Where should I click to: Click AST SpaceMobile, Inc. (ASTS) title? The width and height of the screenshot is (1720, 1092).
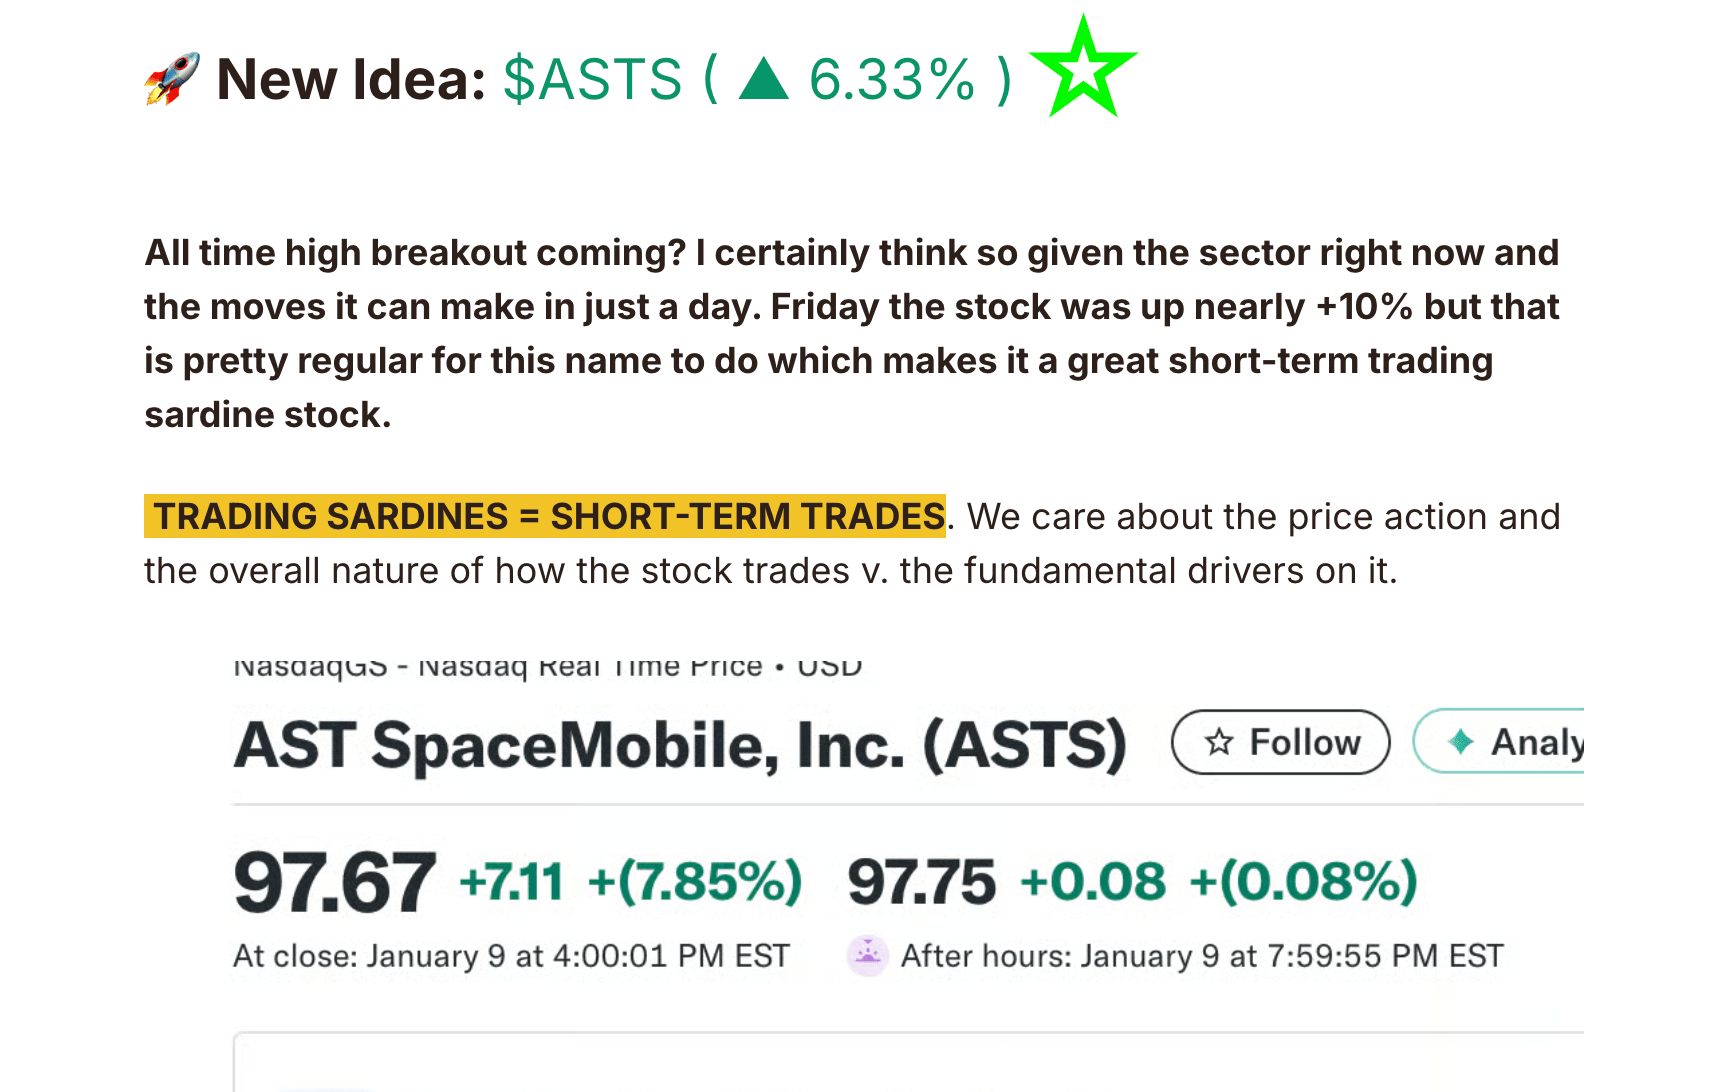[680, 745]
